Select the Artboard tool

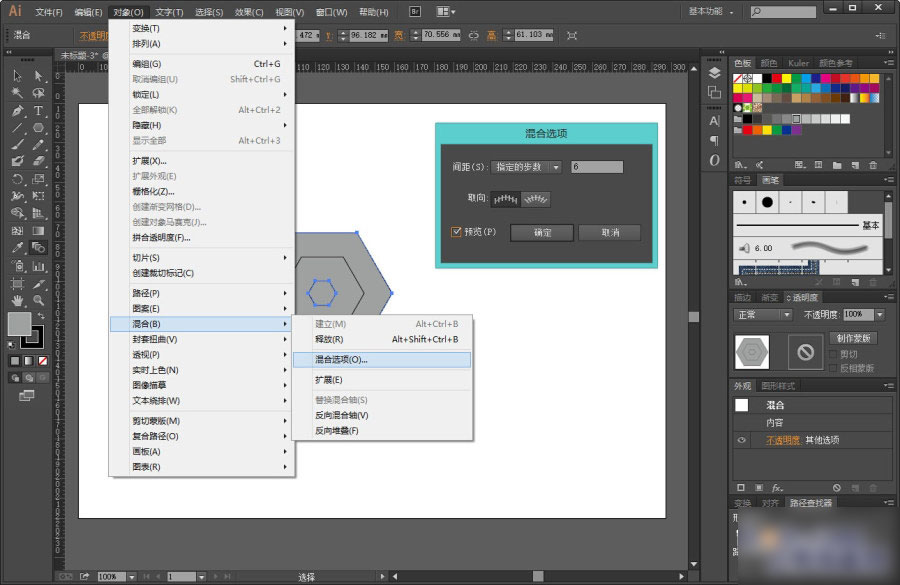pyautogui.click(x=17, y=284)
